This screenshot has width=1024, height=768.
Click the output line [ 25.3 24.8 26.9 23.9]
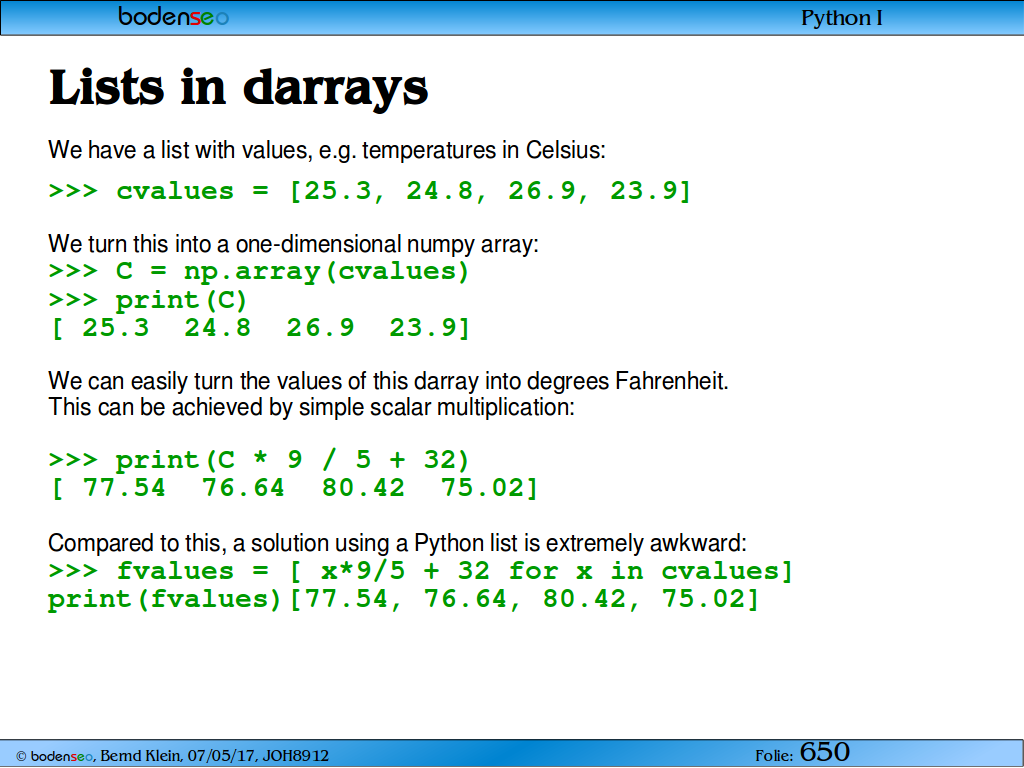click(260, 328)
